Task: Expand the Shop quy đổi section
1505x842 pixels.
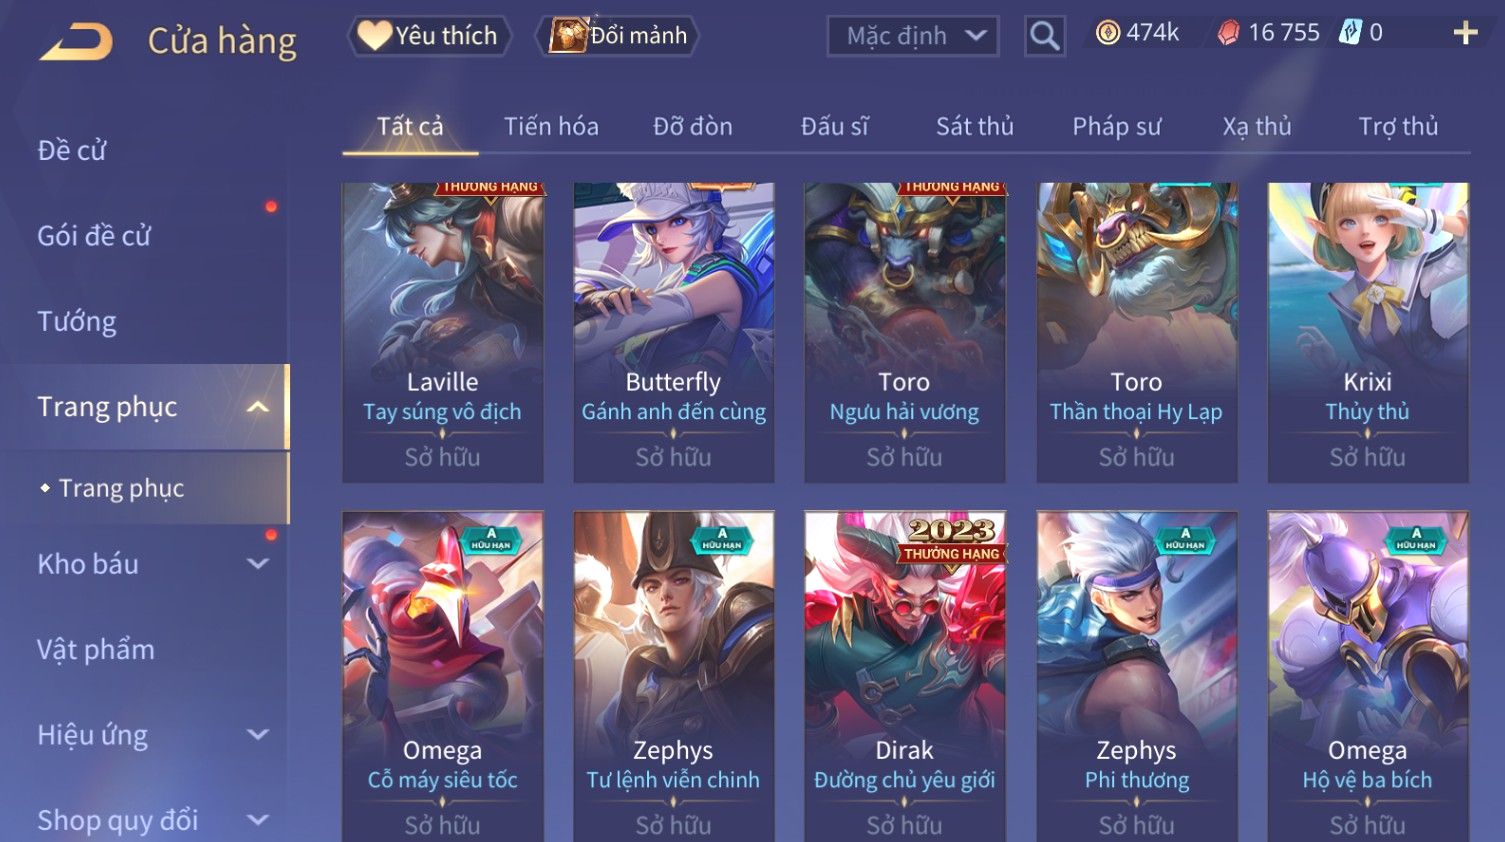Action: [x=258, y=820]
